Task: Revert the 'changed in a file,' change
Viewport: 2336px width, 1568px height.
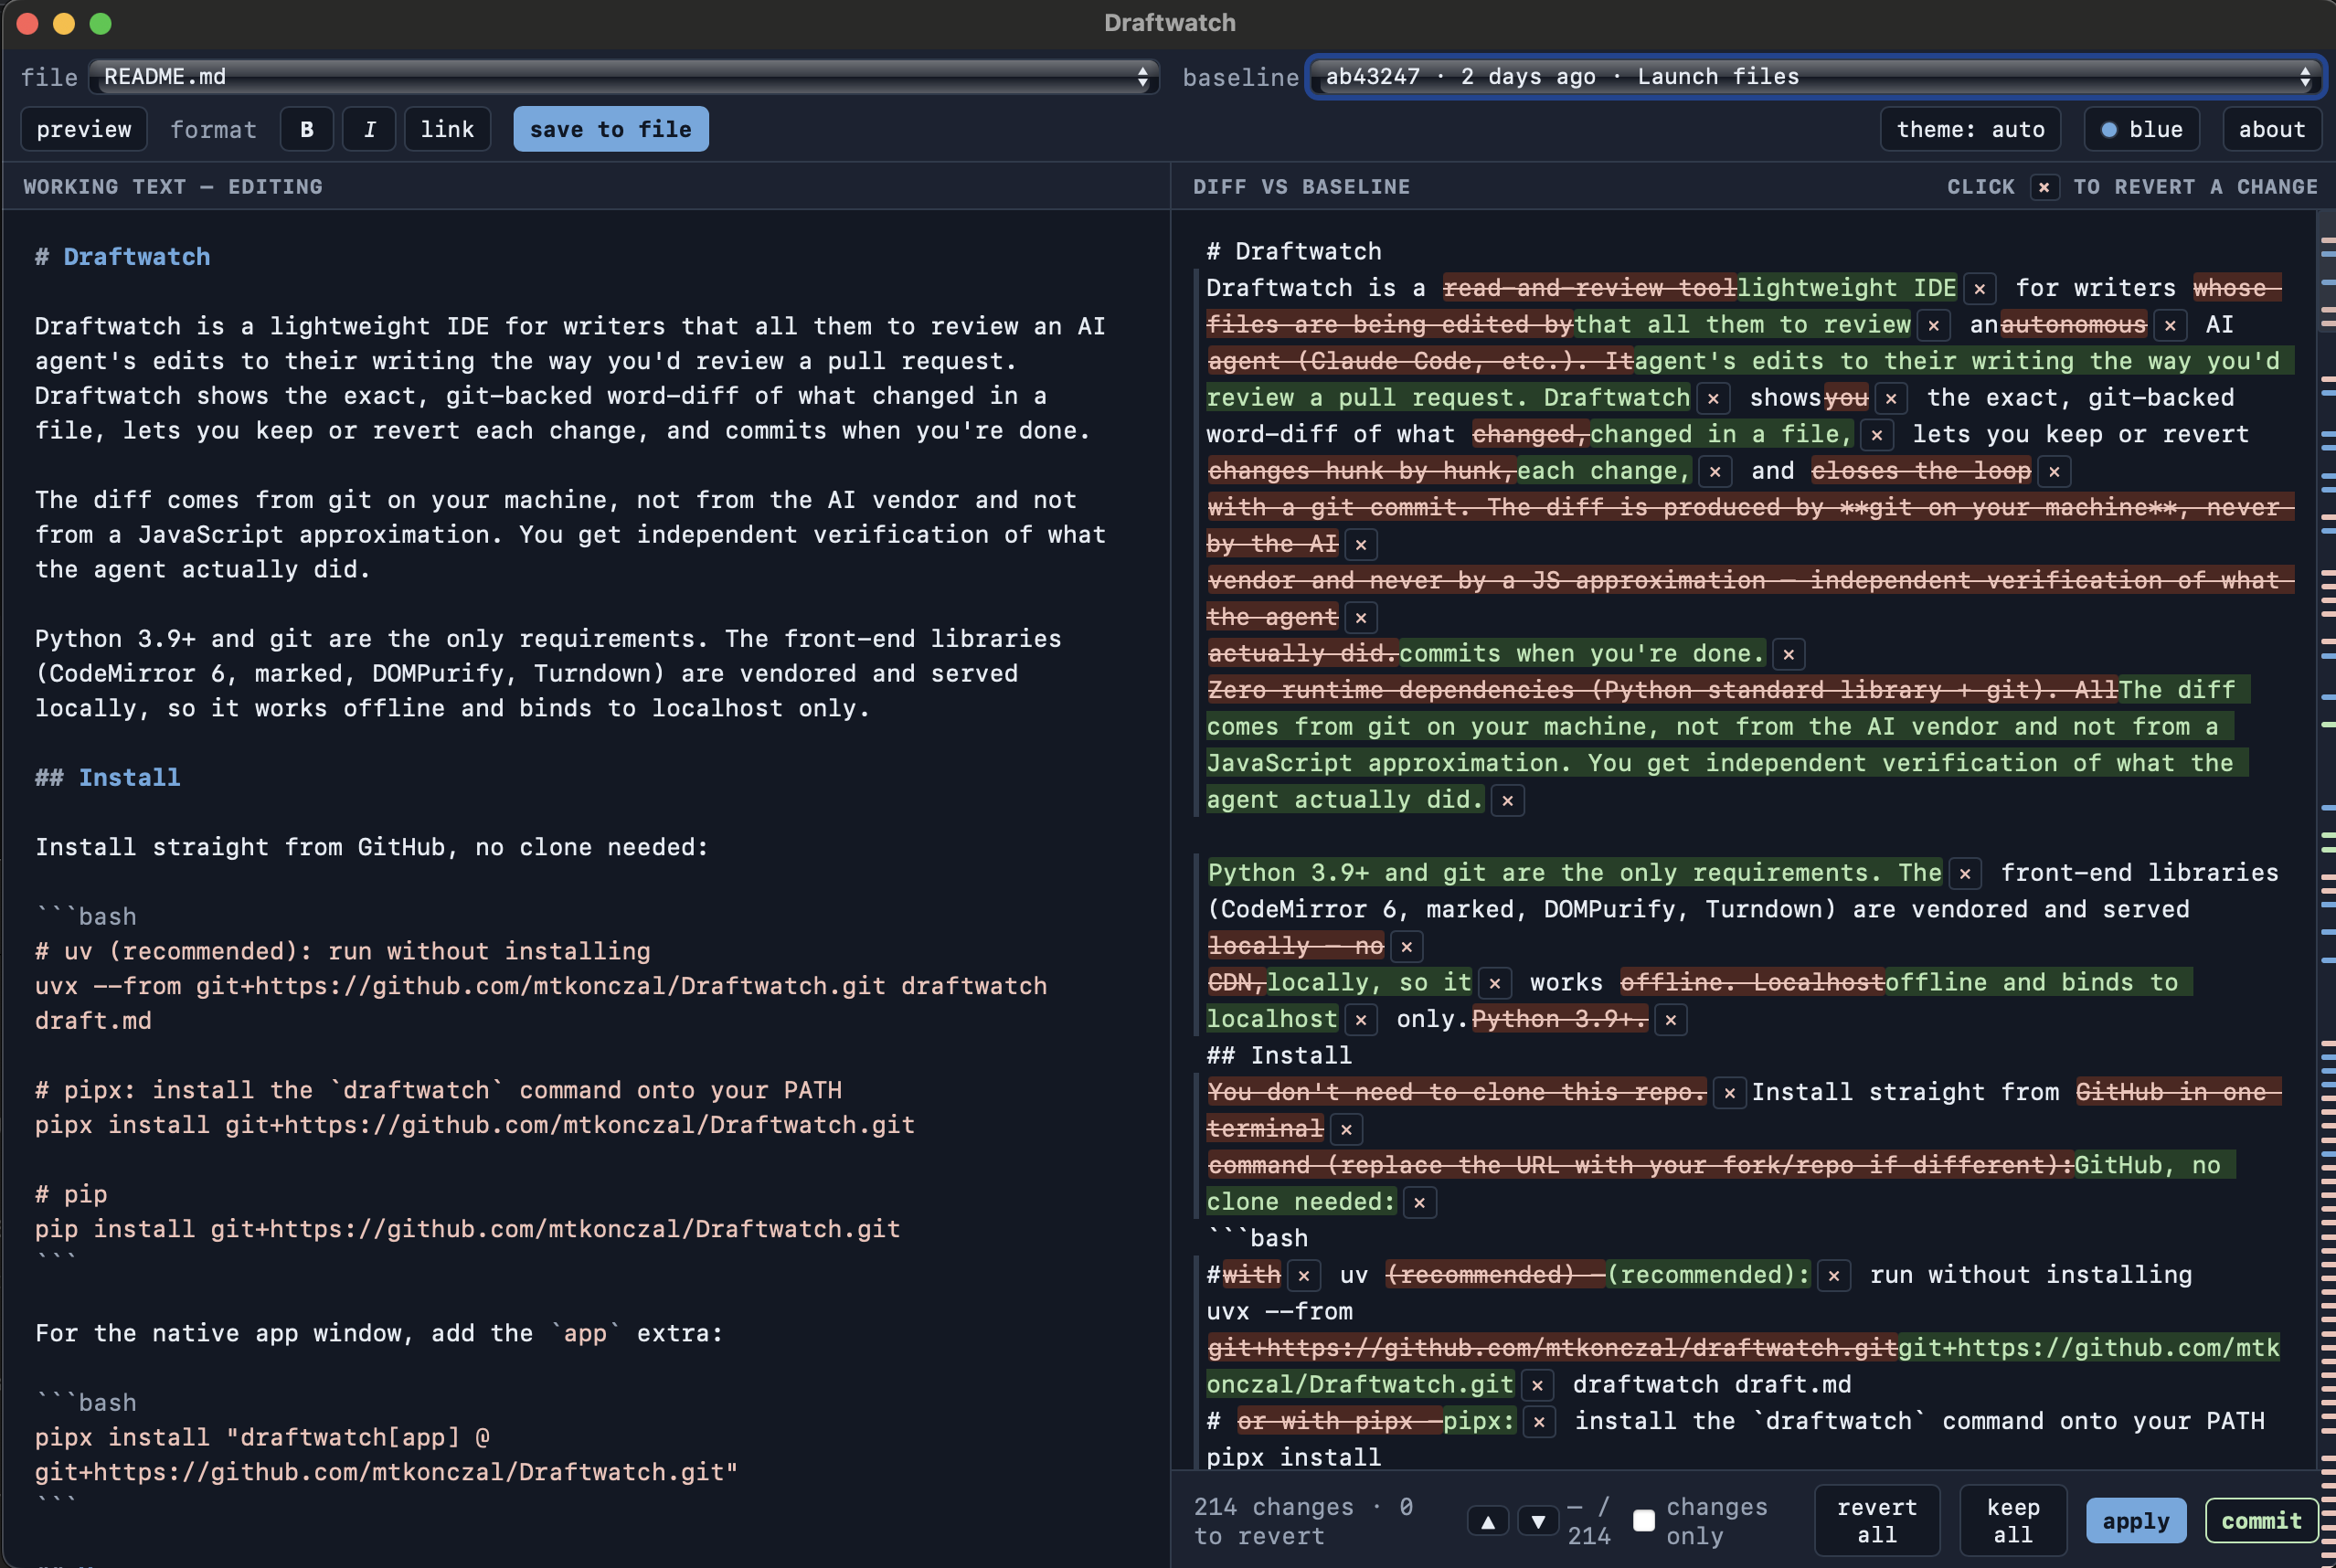Action: pos(1876,435)
